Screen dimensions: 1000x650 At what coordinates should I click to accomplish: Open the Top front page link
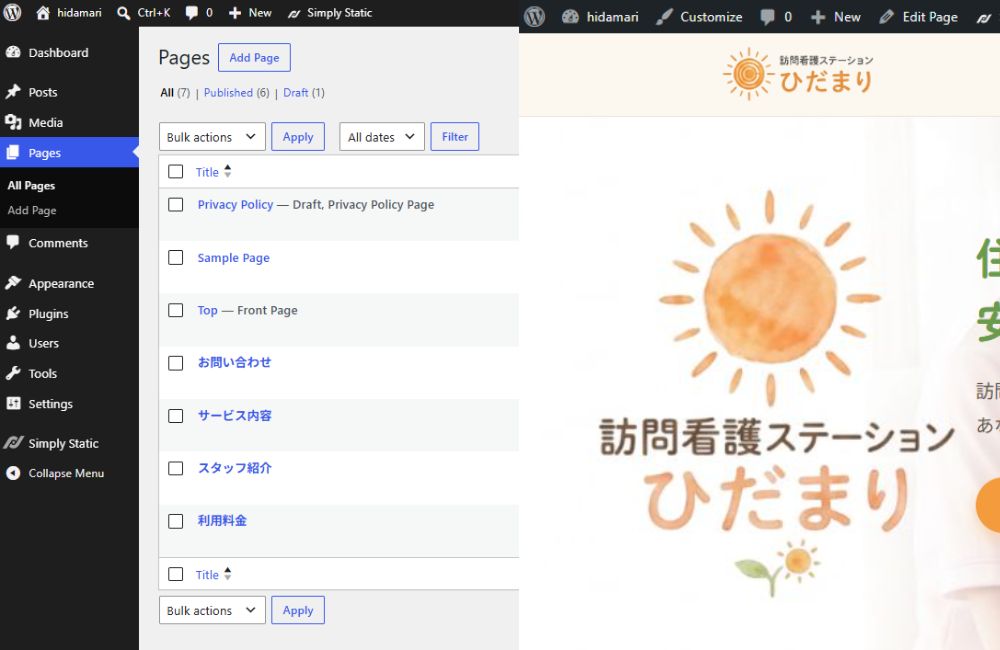click(x=207, y=310)
